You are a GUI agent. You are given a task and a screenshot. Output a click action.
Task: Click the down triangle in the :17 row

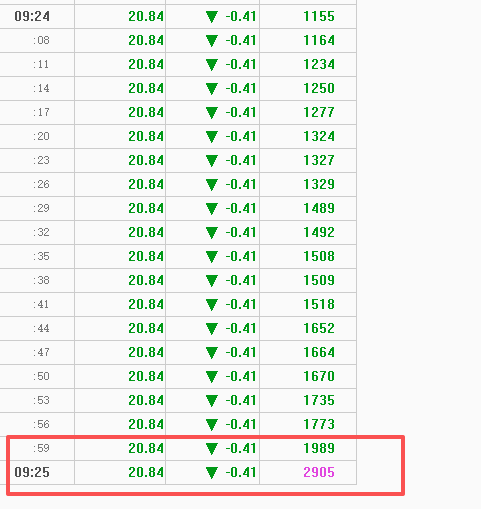[x=212, y=113]
